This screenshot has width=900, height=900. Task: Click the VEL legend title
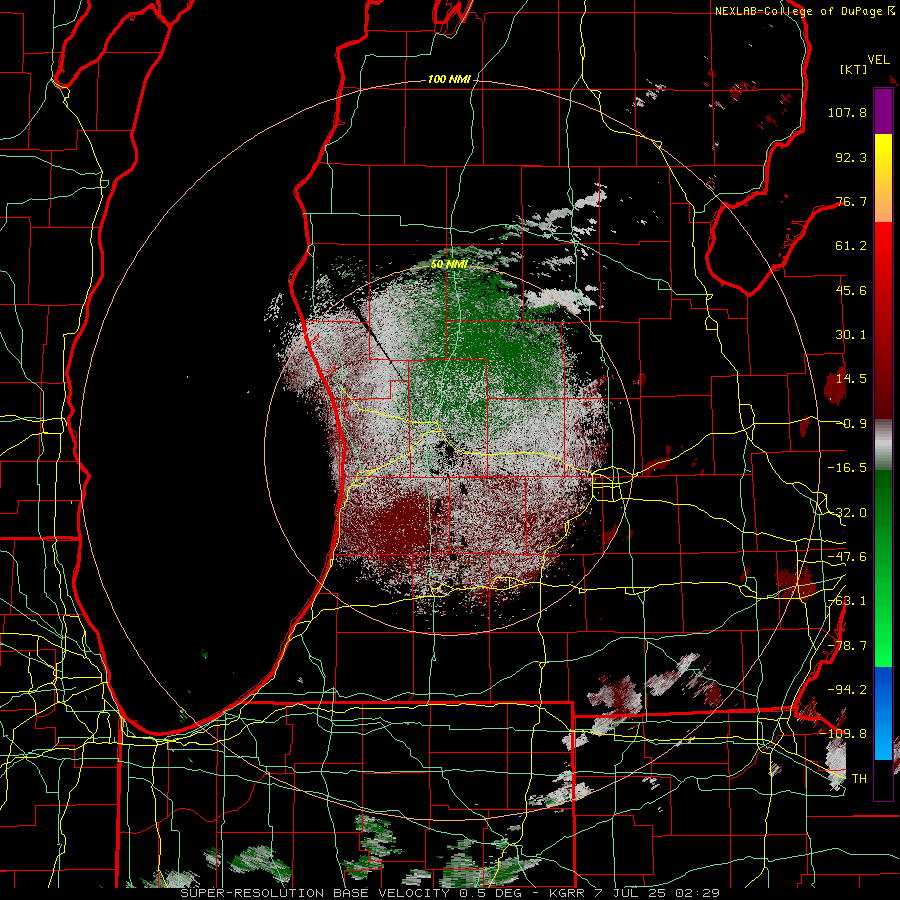click(x=879, y=60)
